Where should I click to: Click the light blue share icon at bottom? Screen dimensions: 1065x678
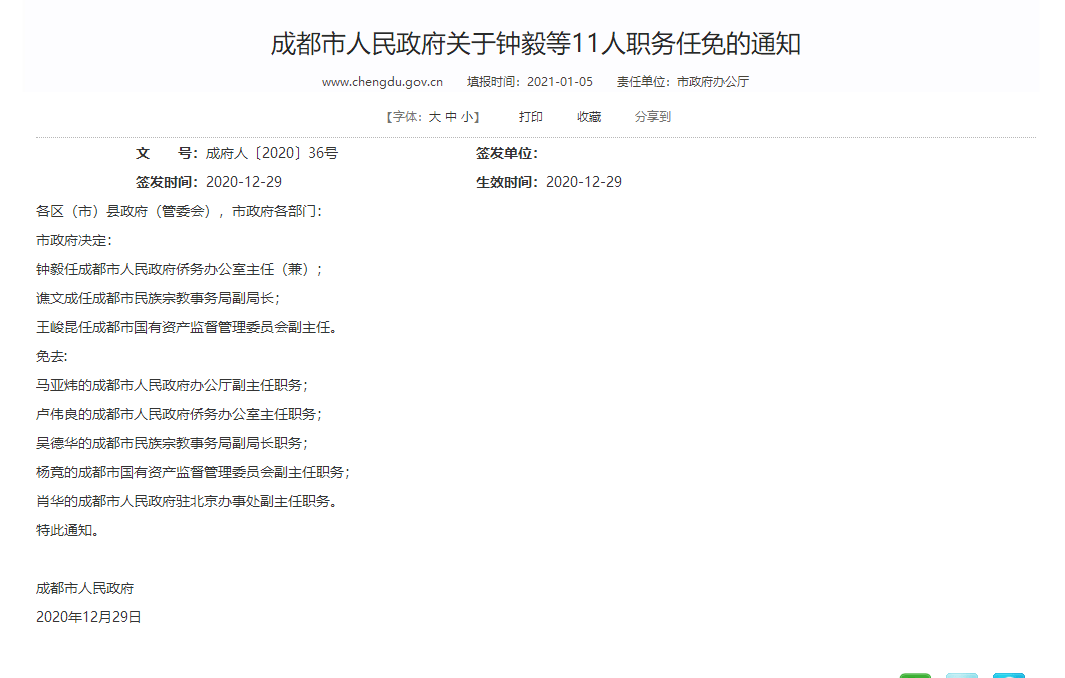pos(962,675)
